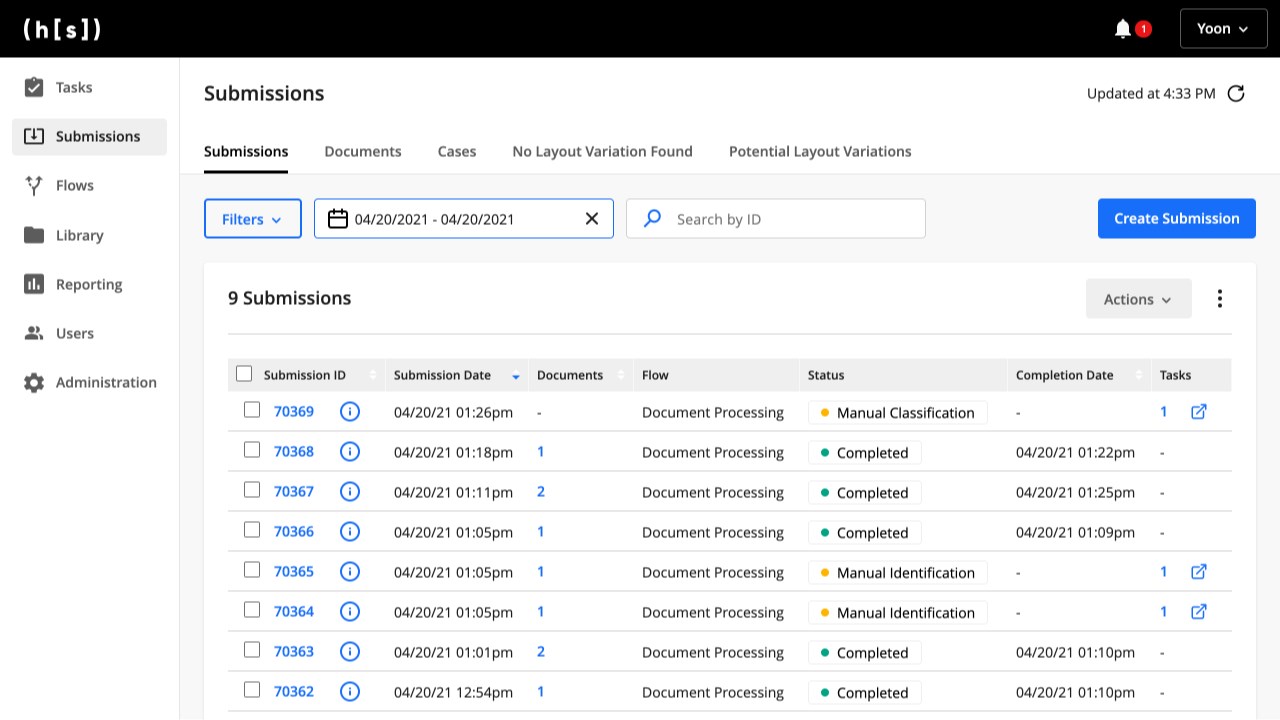Click the Create Submission button
1280x720 pixels.
tap(1176, 219)
